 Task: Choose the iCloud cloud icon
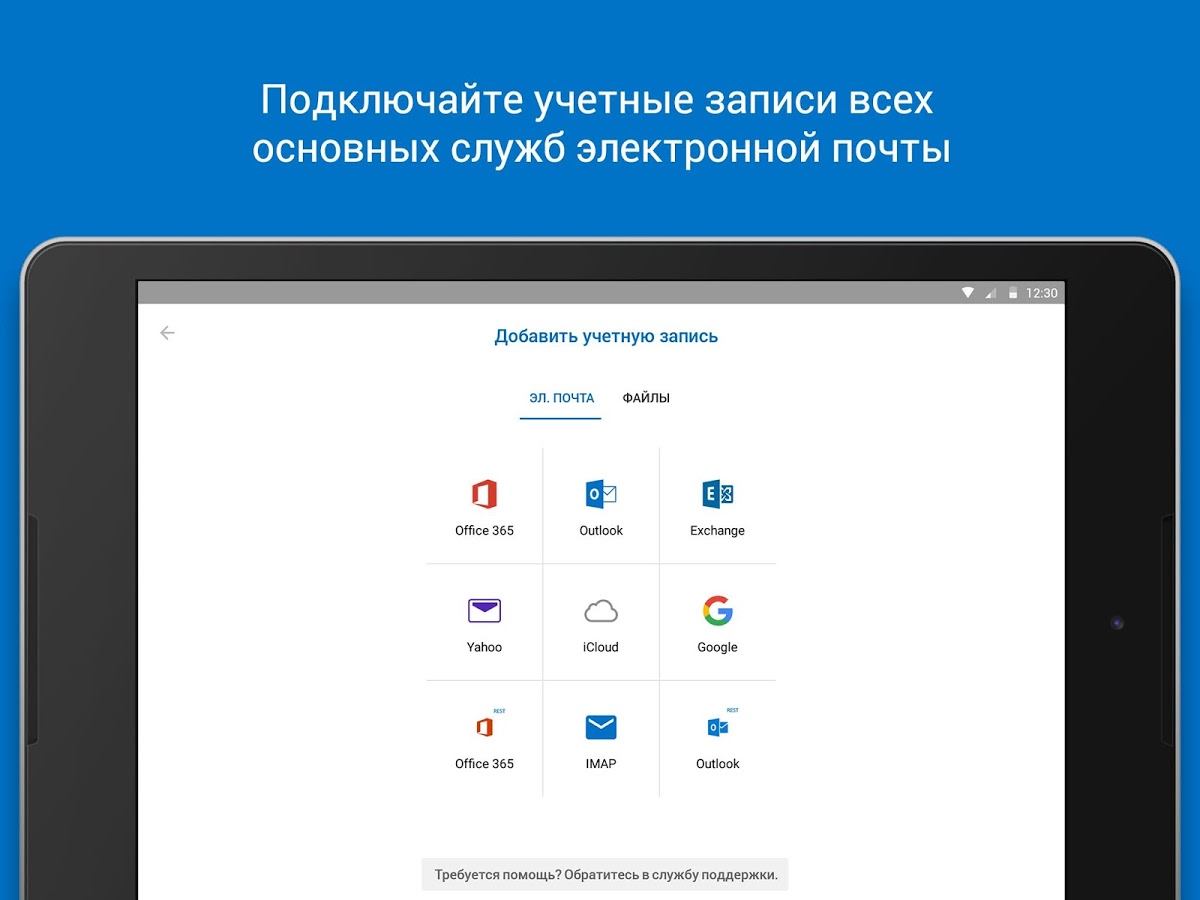601,611
